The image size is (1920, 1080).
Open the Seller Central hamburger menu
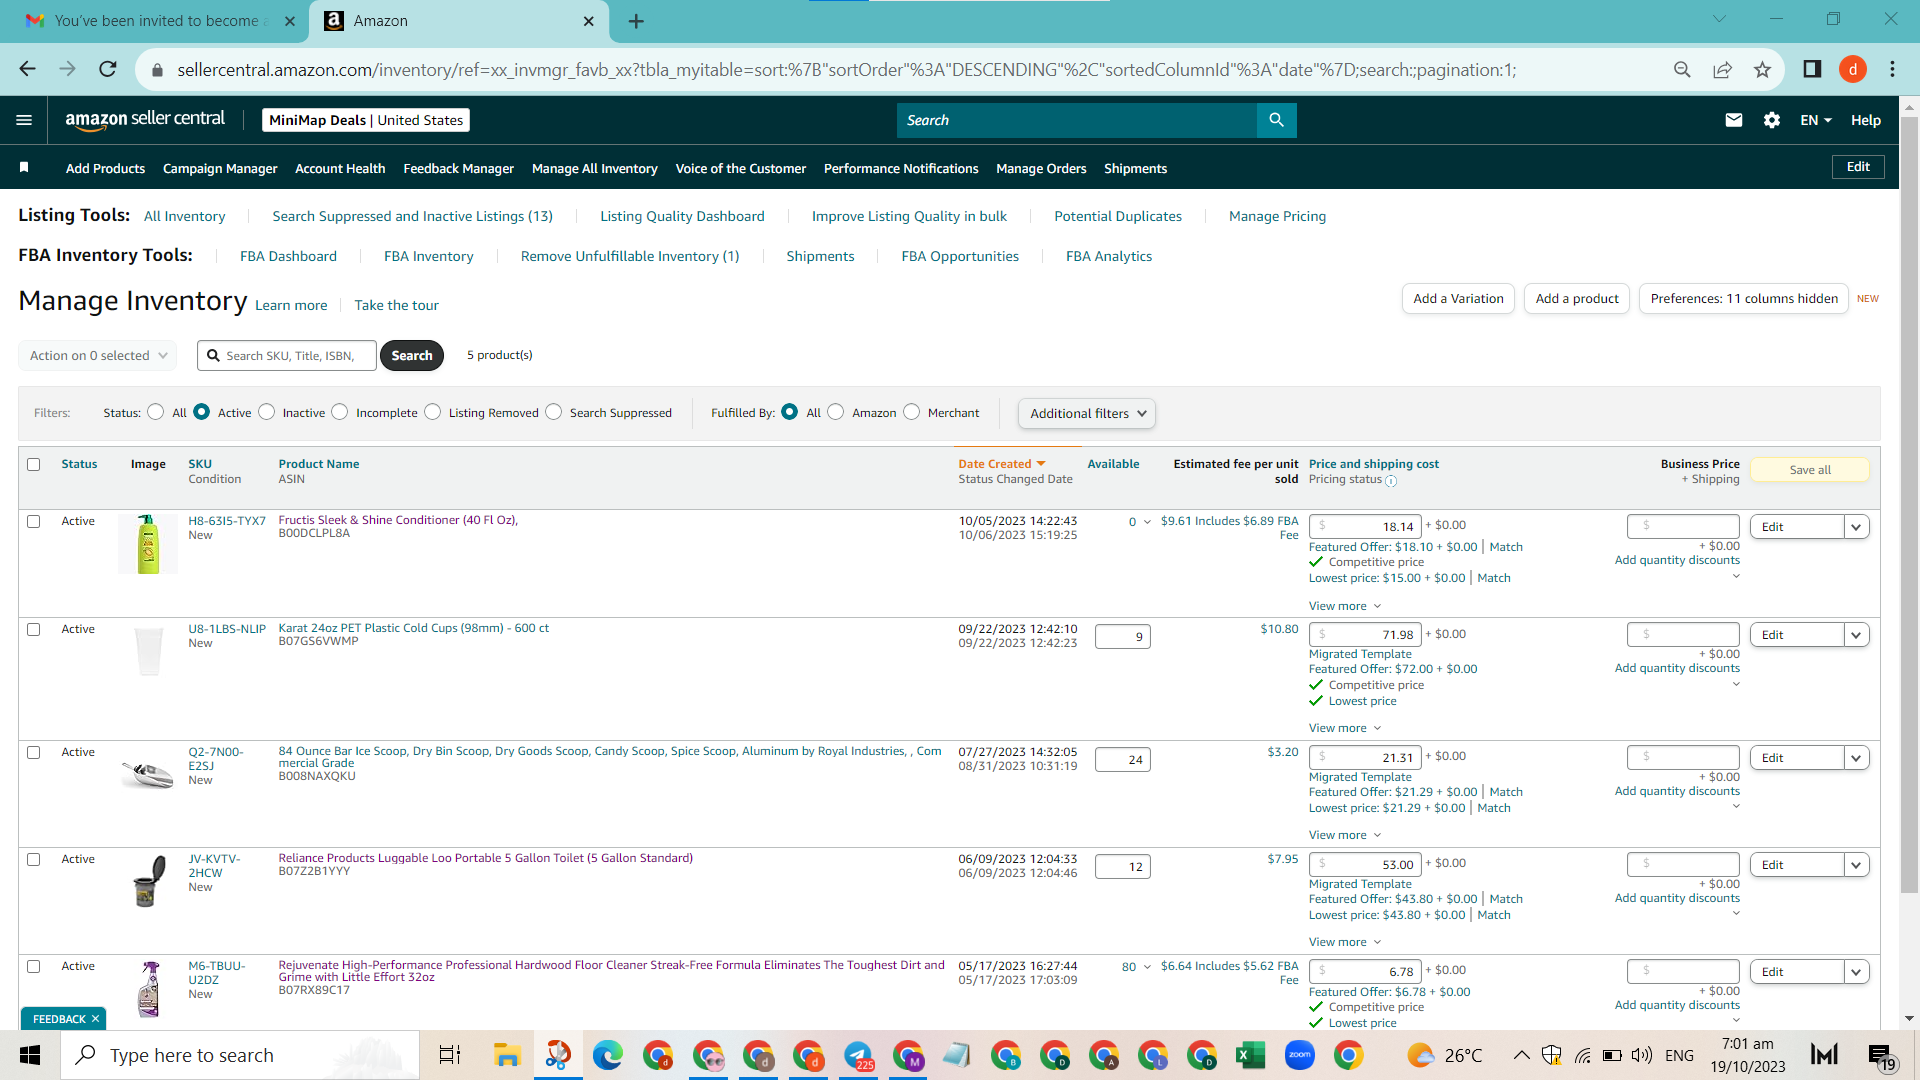(x=24, y=120)
